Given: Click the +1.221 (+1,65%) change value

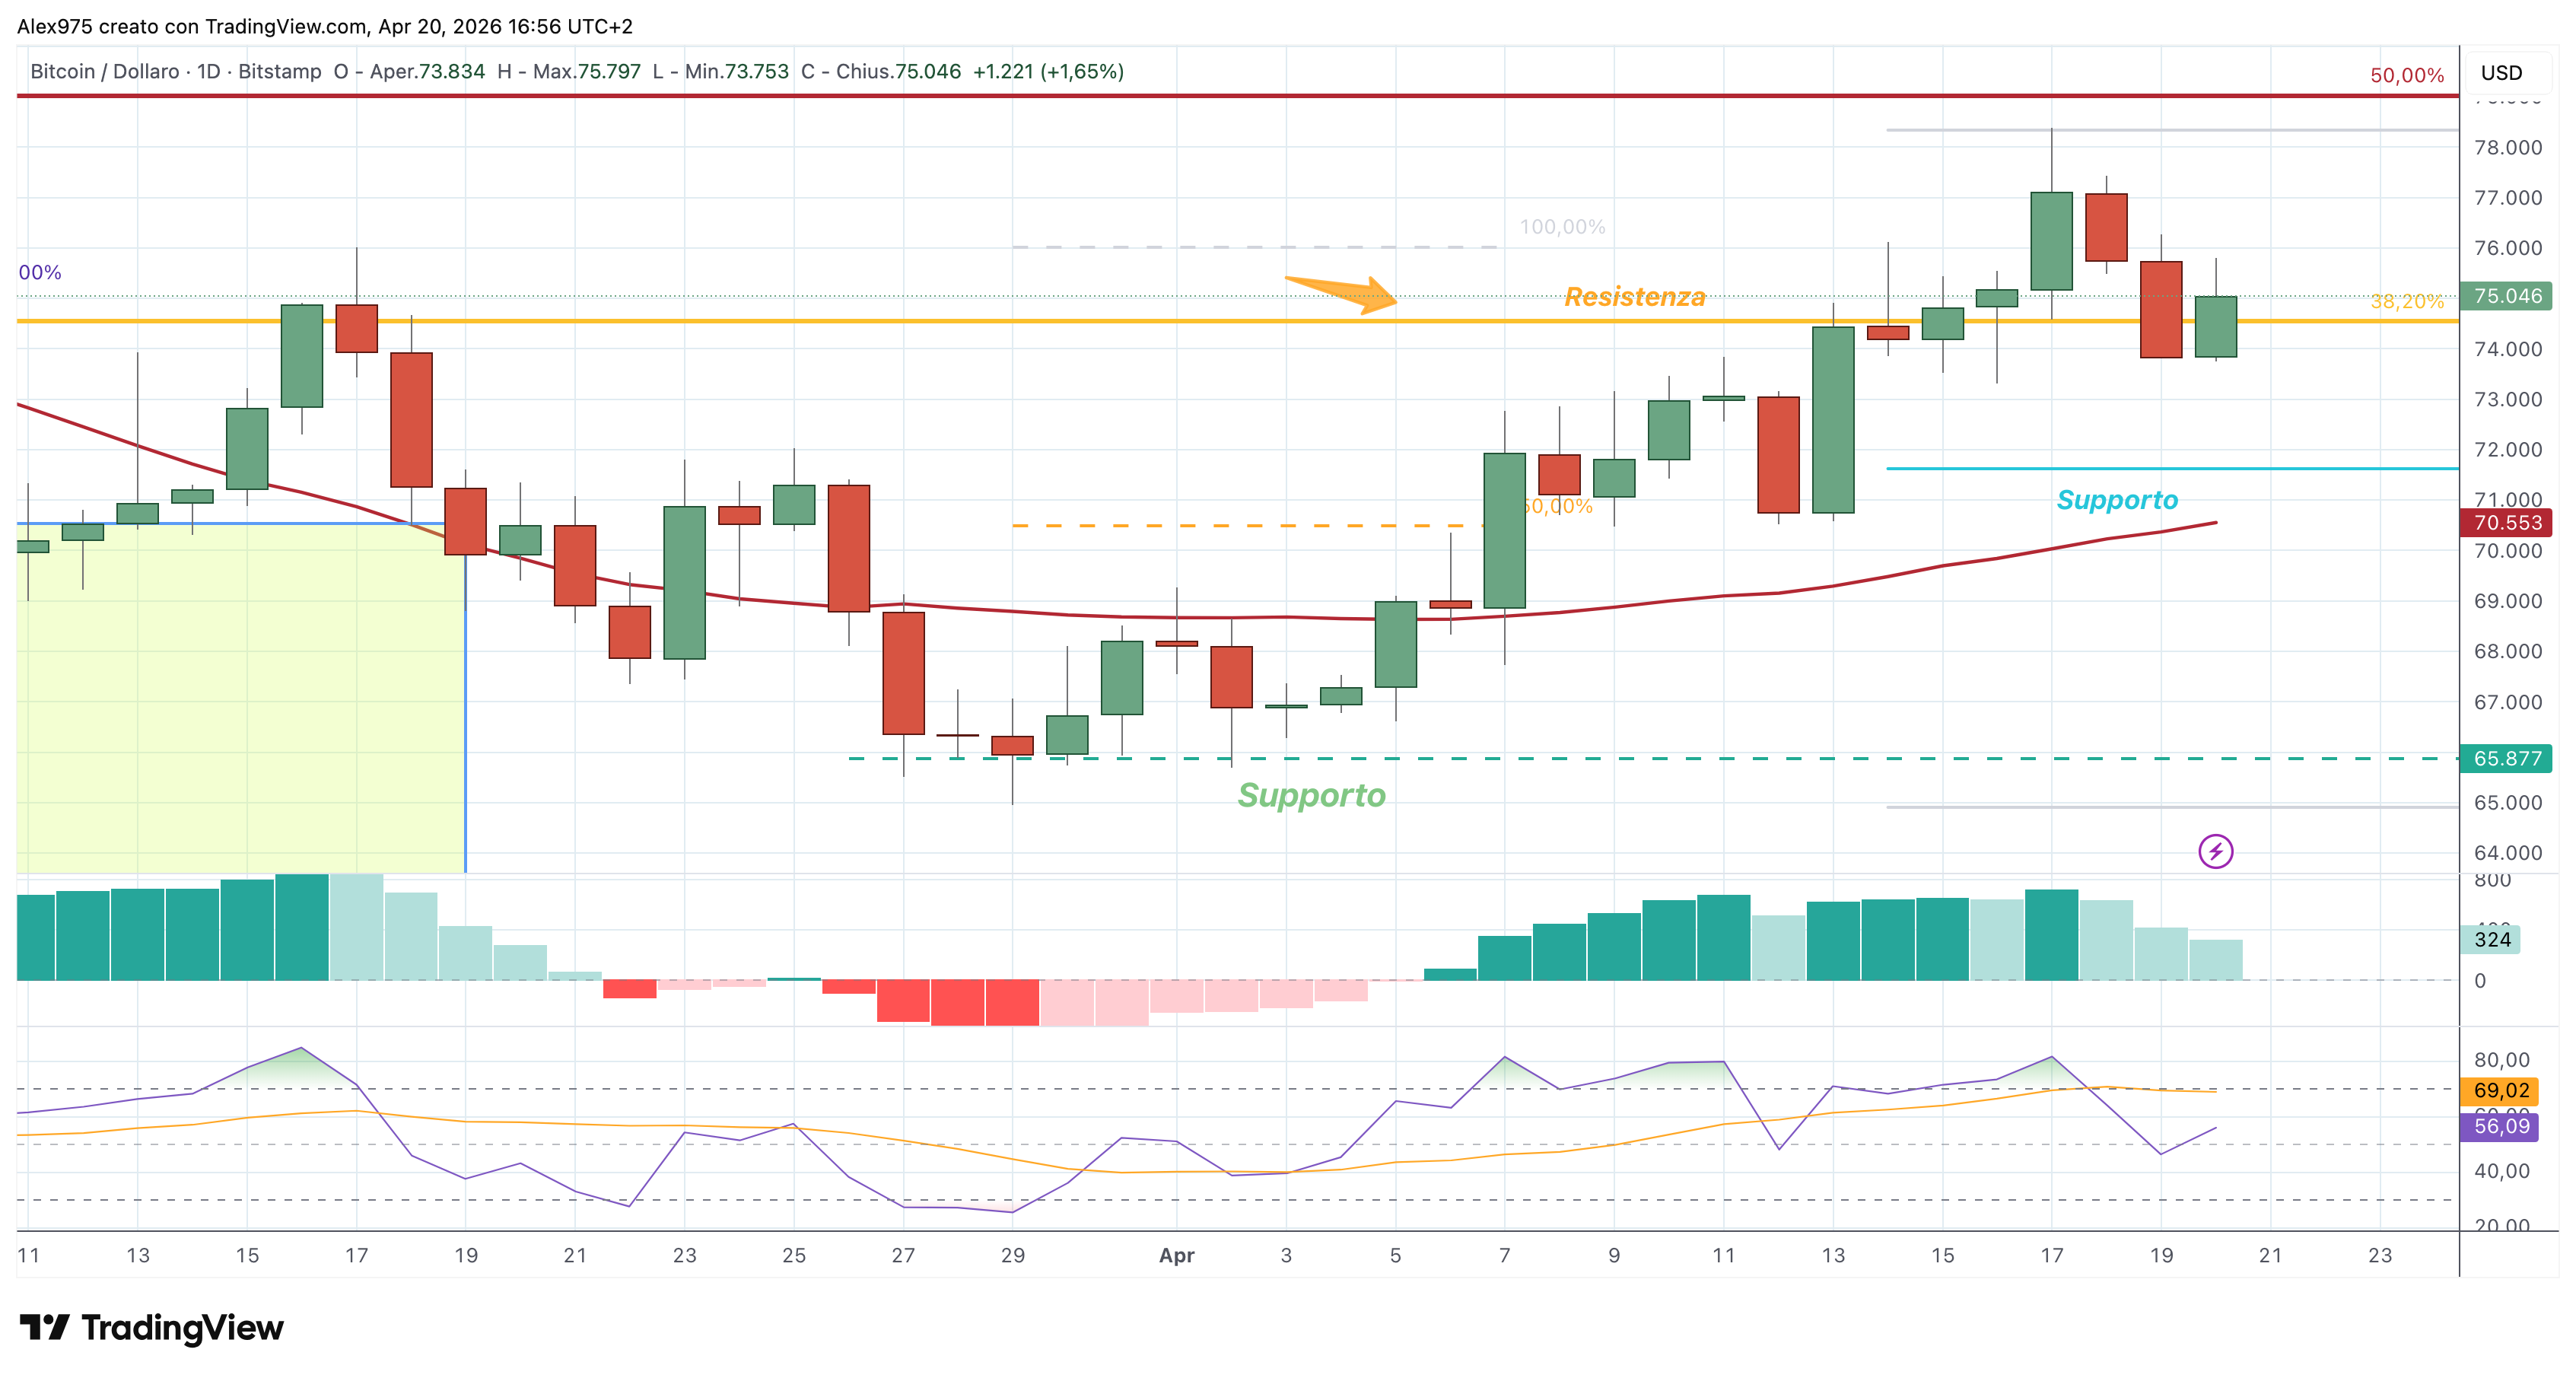Looking at the screenshot, I should click(1048, 71).
